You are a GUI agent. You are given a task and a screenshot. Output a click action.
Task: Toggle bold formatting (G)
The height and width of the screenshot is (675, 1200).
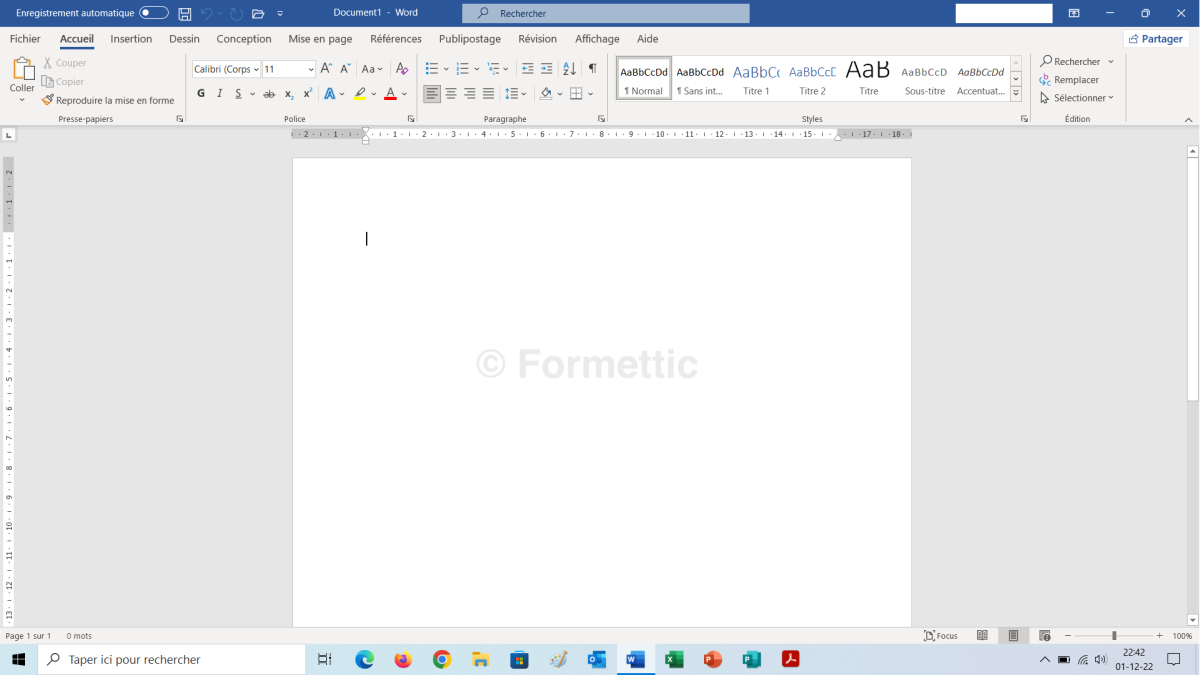pos(201,94)
